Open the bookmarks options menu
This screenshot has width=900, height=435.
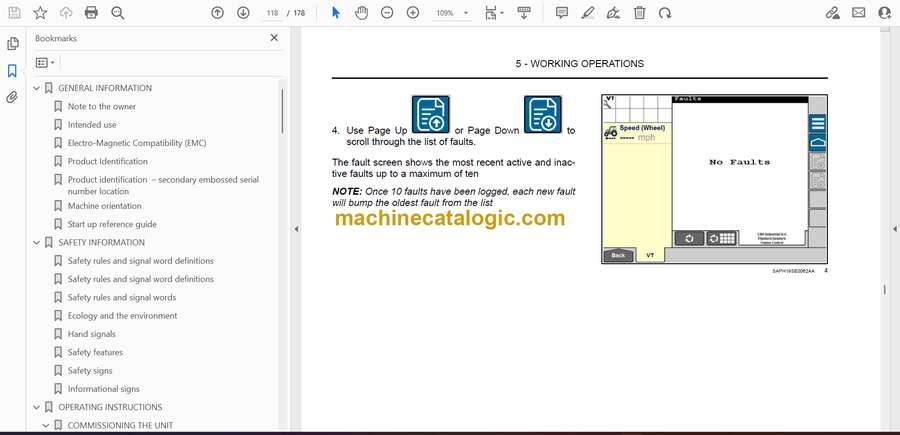click(45, 63)
